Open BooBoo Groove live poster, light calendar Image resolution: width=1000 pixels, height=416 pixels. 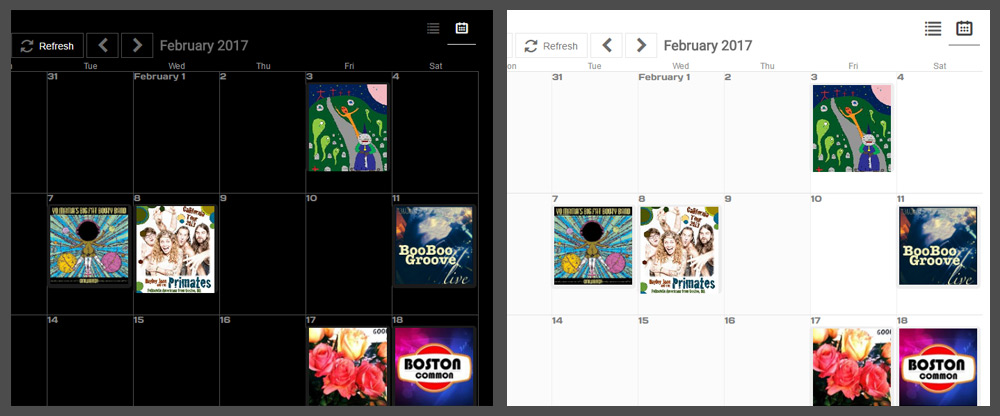(938, 246)
